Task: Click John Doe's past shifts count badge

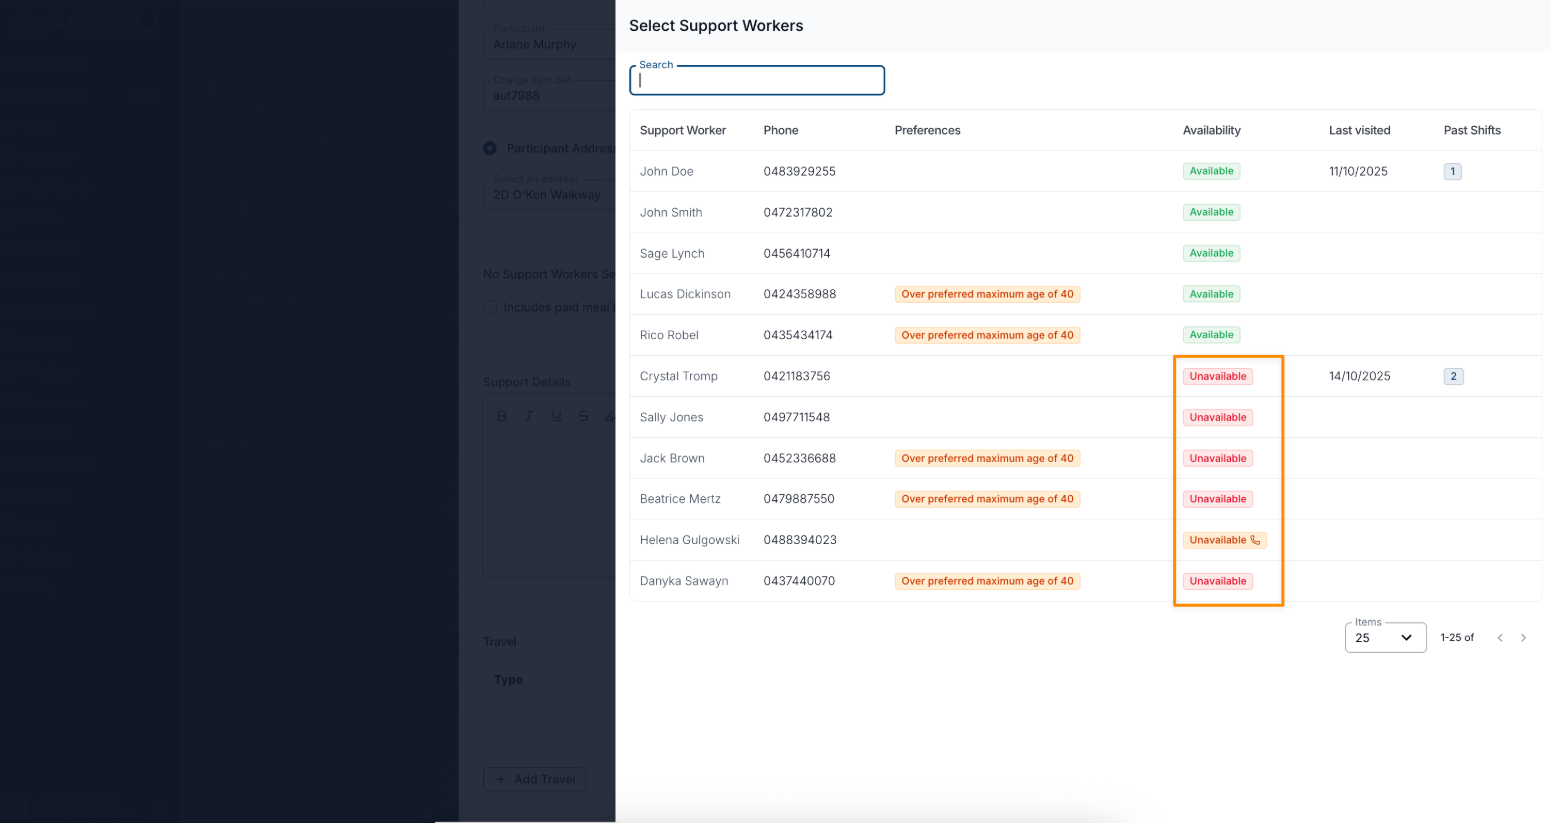Action: (1452, 172)
